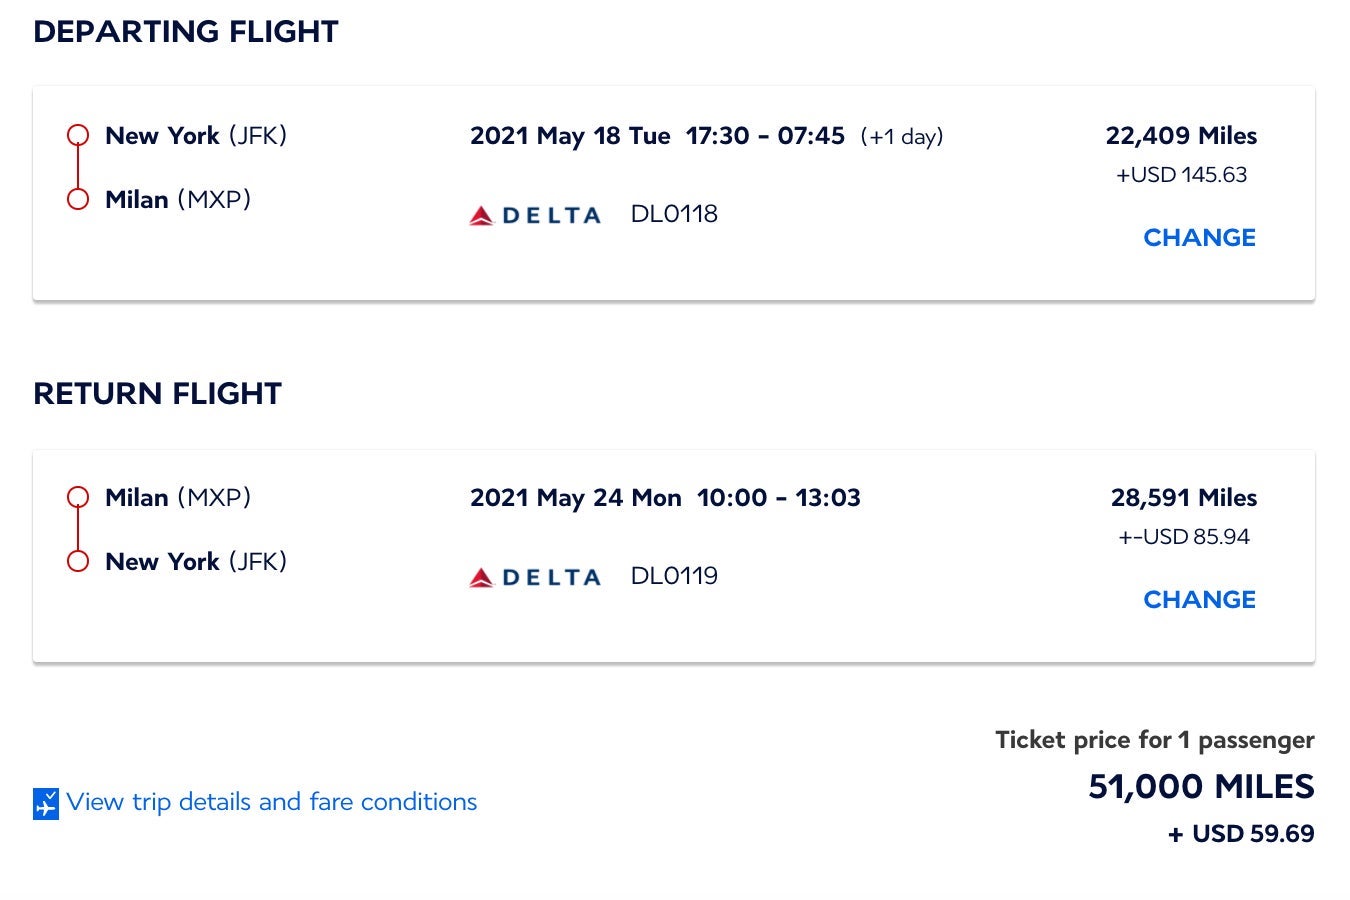Viewport: 1350px width, 900px height.
Task: Click the Milan departure route marker on return flight
Action: pos(77,497)
